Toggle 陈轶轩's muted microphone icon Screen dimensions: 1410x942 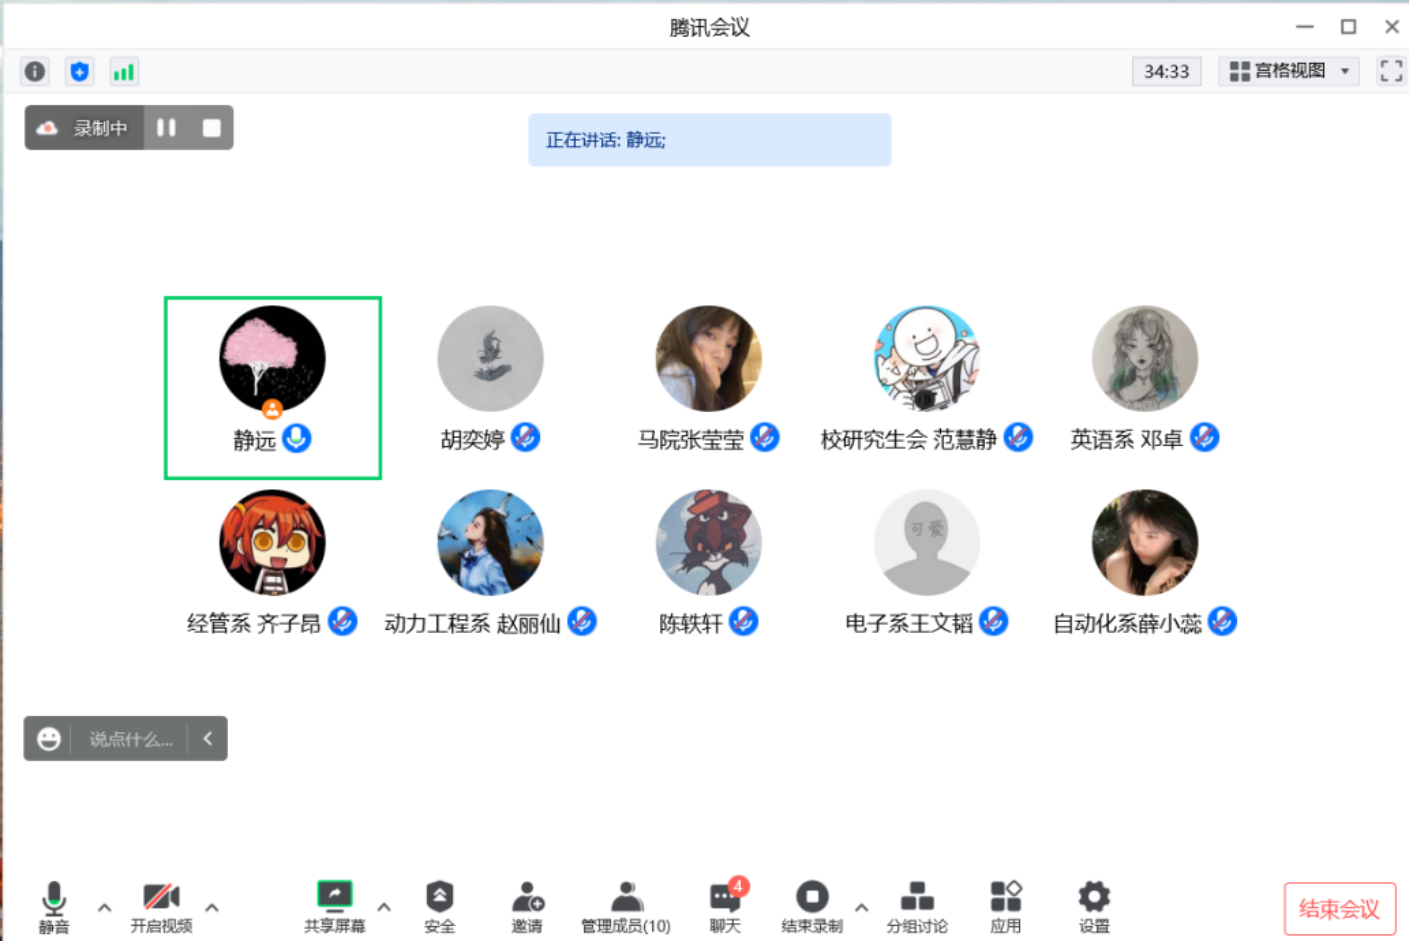click(x=743, y=621)
